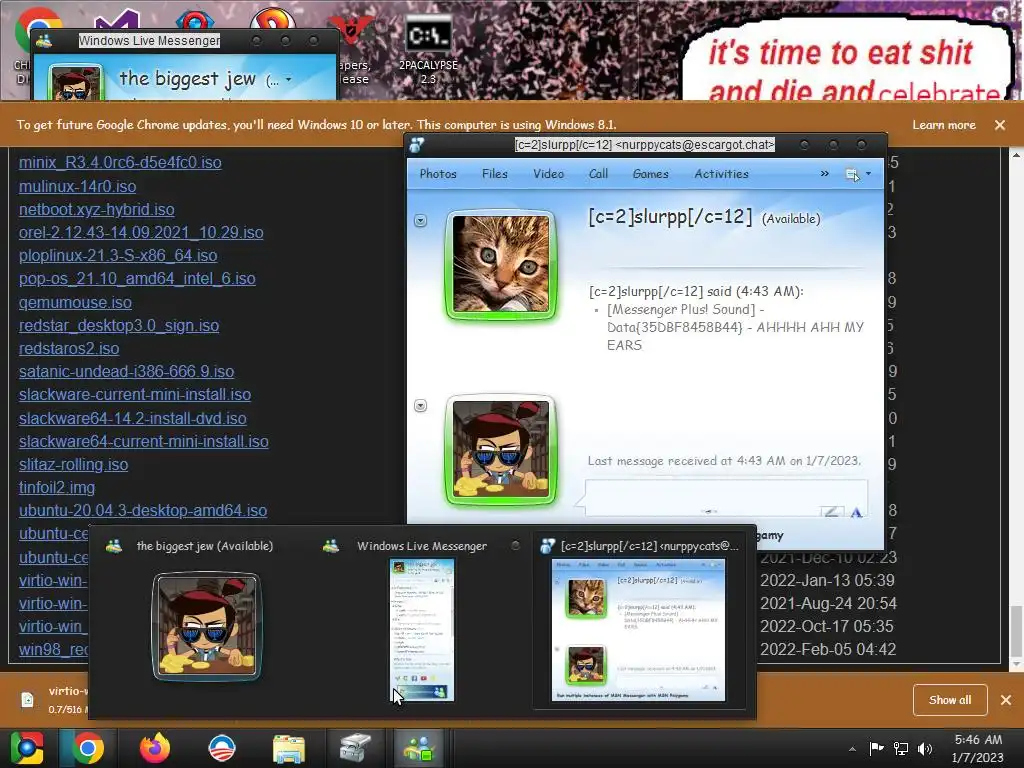
Task: Click qemumouse.iso link
Action: click(x=75, y=302)
